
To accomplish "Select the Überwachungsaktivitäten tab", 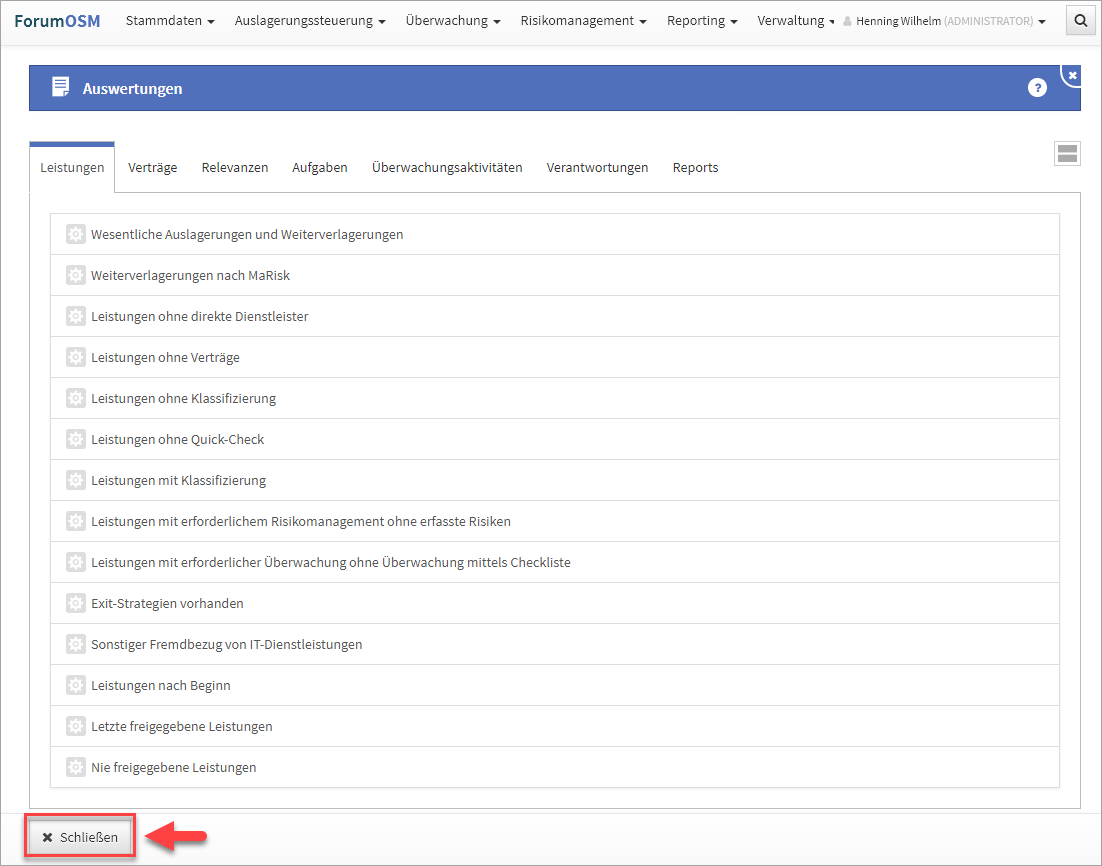I will click(447, 167).
